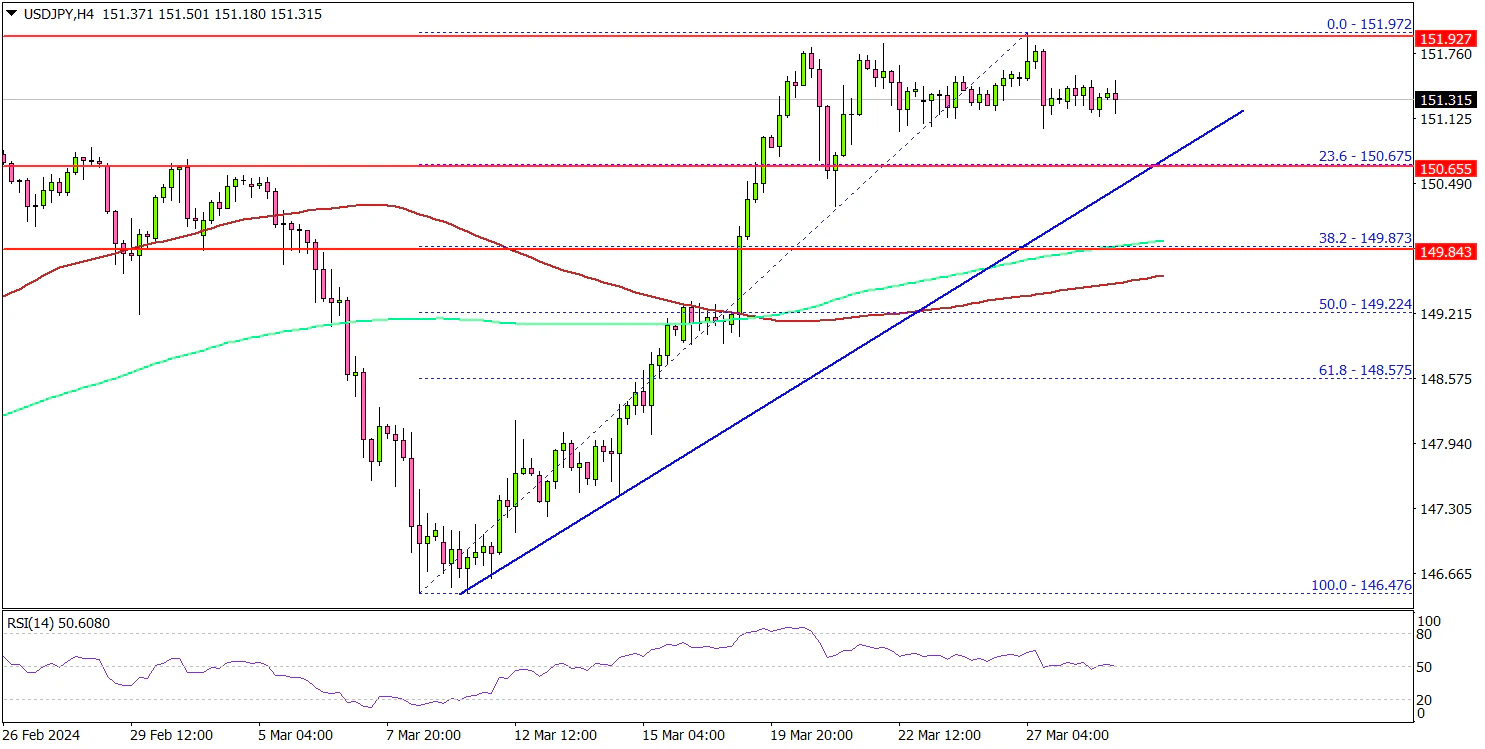
Task: Click the 19 Mar 20:00 time marker
Action: coord(811,735)
